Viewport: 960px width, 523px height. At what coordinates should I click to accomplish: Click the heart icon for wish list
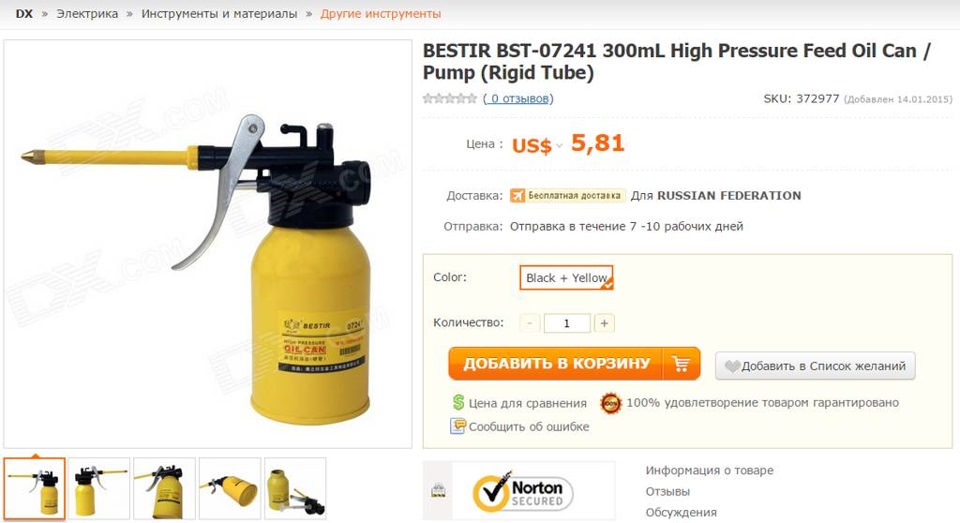pyautogui.click(x=732, y=366)
